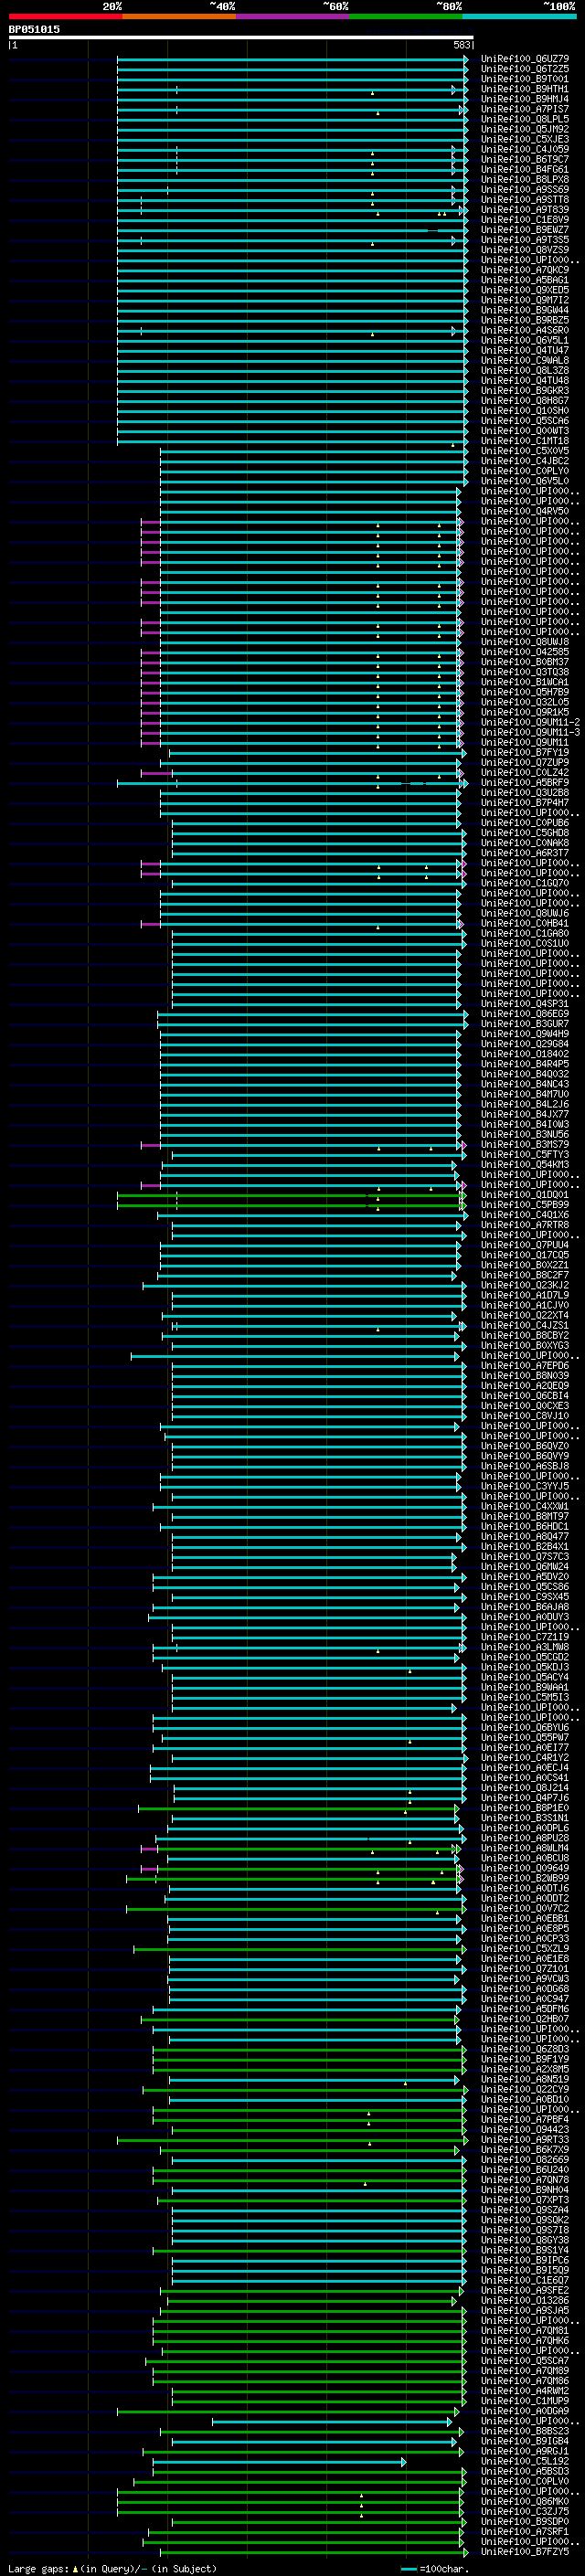Click the UniRef100_C4JZS1 label
This screenshot has height=2576, width=585.
tap(524, 1326)
